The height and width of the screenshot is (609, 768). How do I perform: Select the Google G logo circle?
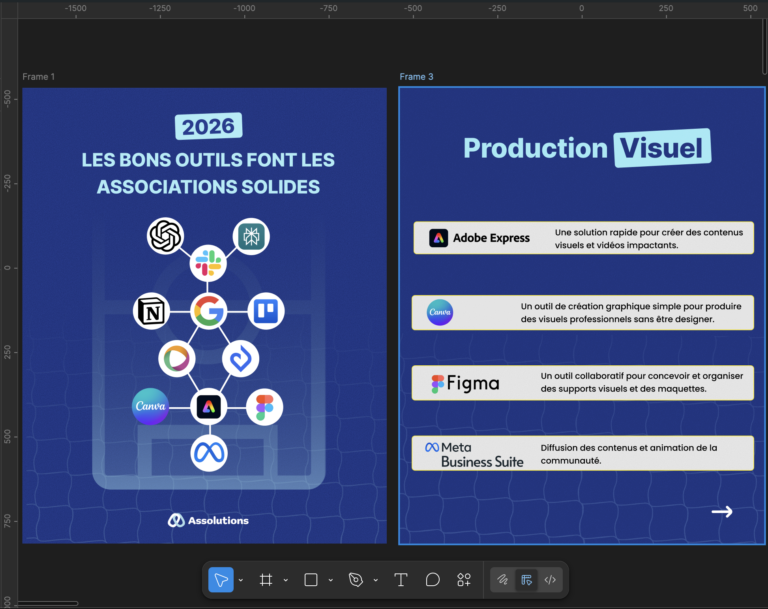point(209,311)
